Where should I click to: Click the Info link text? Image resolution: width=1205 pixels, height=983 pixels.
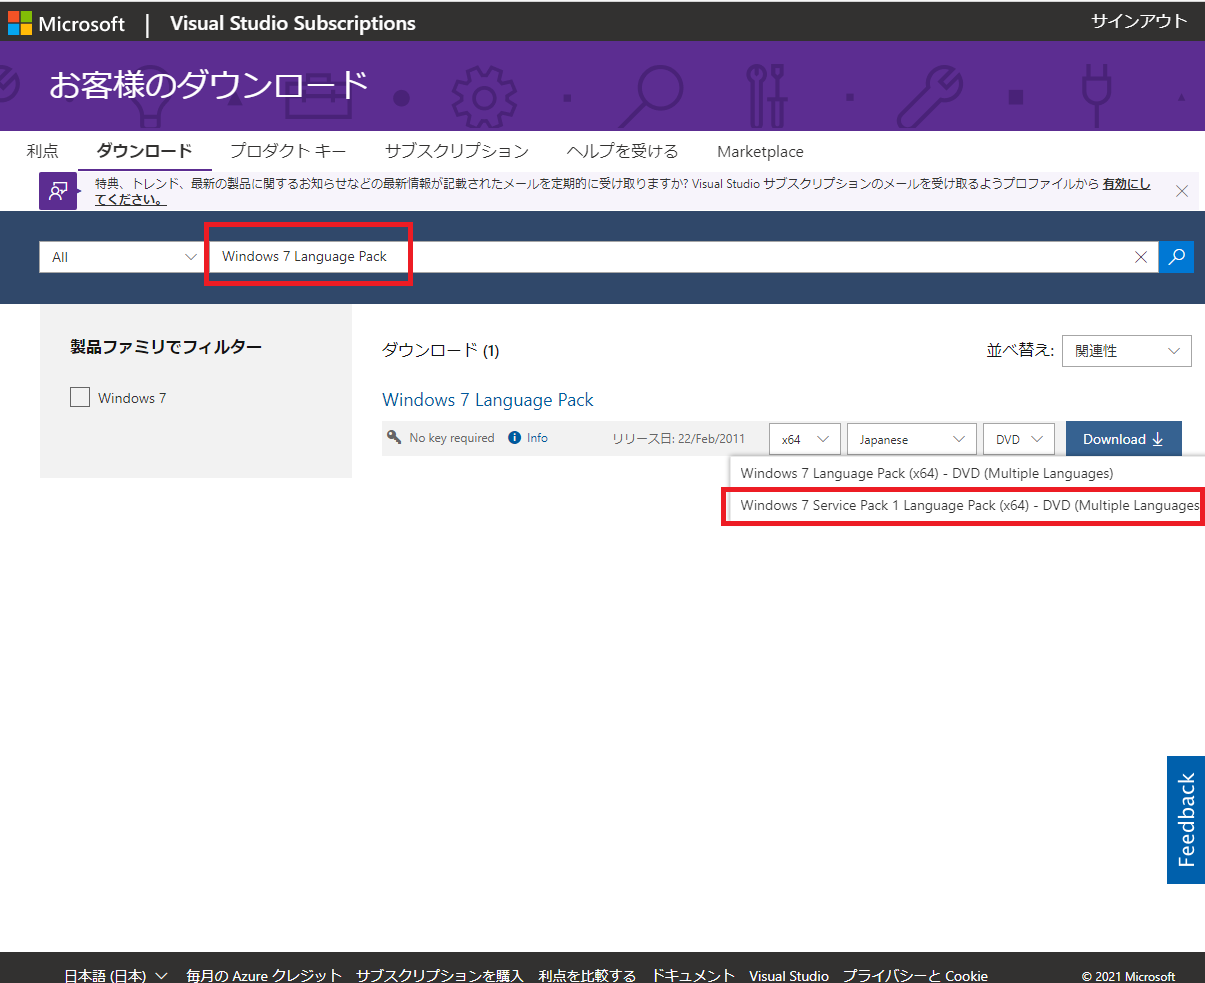tap(538, 438)
